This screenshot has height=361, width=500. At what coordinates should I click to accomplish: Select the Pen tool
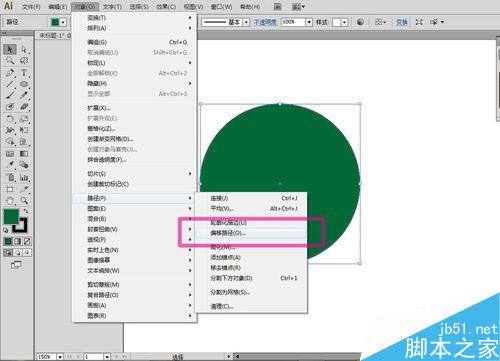[10, 73]
